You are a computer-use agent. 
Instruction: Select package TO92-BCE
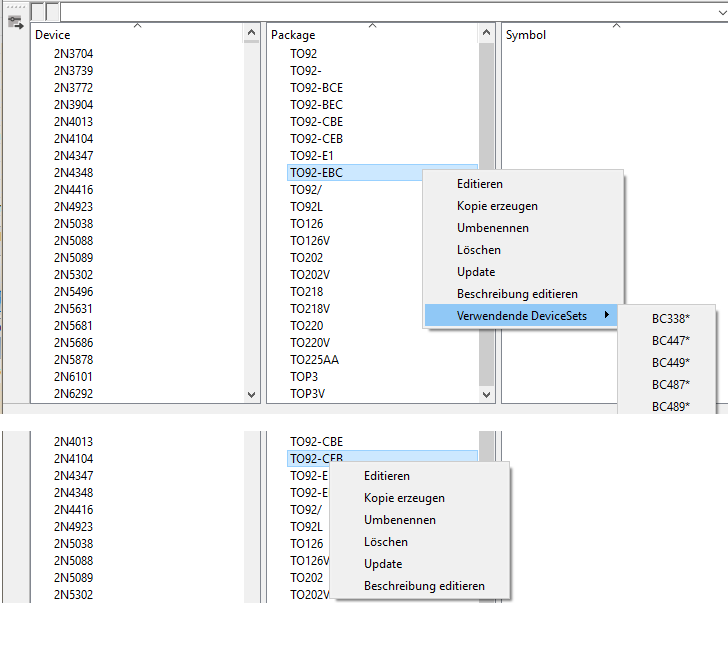317,88
